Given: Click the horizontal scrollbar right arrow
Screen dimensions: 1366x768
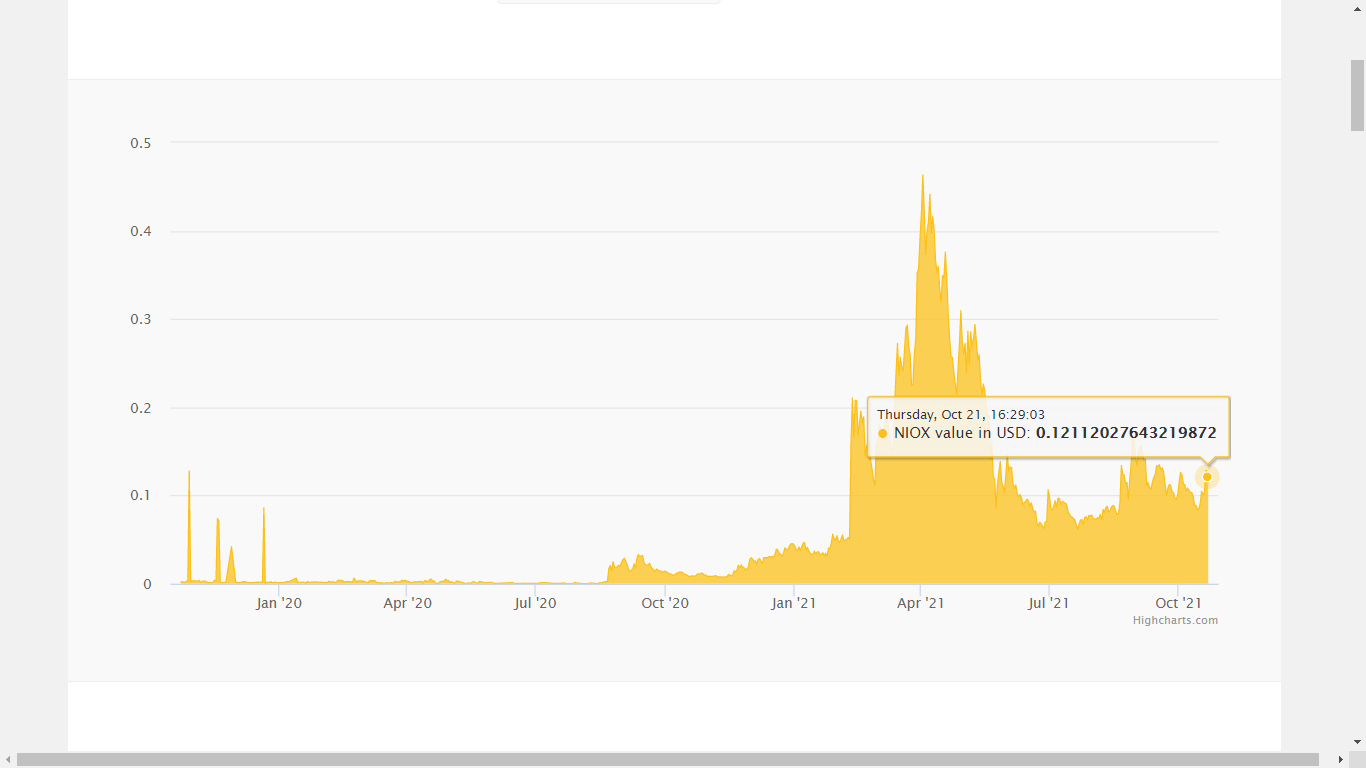Looking at the screenshot, I should pos(1341,760).
